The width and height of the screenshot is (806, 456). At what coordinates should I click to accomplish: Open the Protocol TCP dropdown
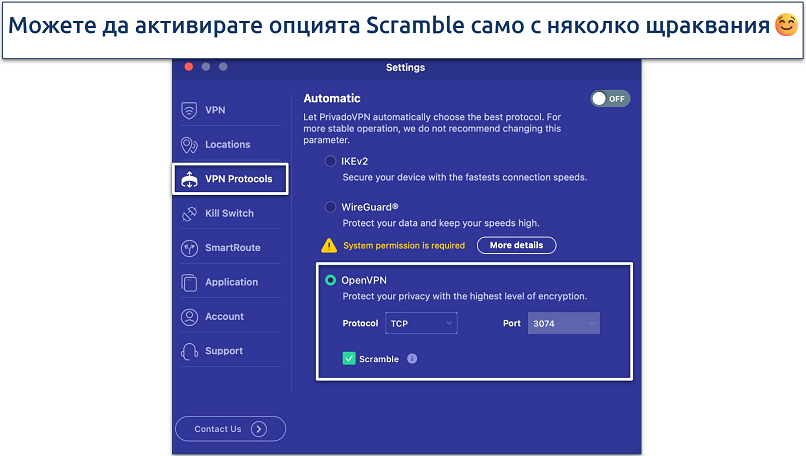pos(421,323)
